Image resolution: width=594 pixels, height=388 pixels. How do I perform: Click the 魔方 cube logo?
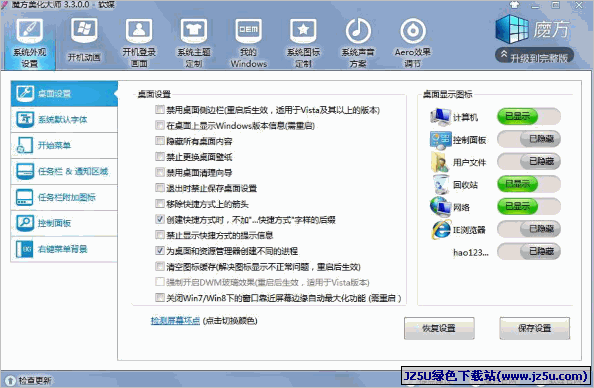[512, 29]
